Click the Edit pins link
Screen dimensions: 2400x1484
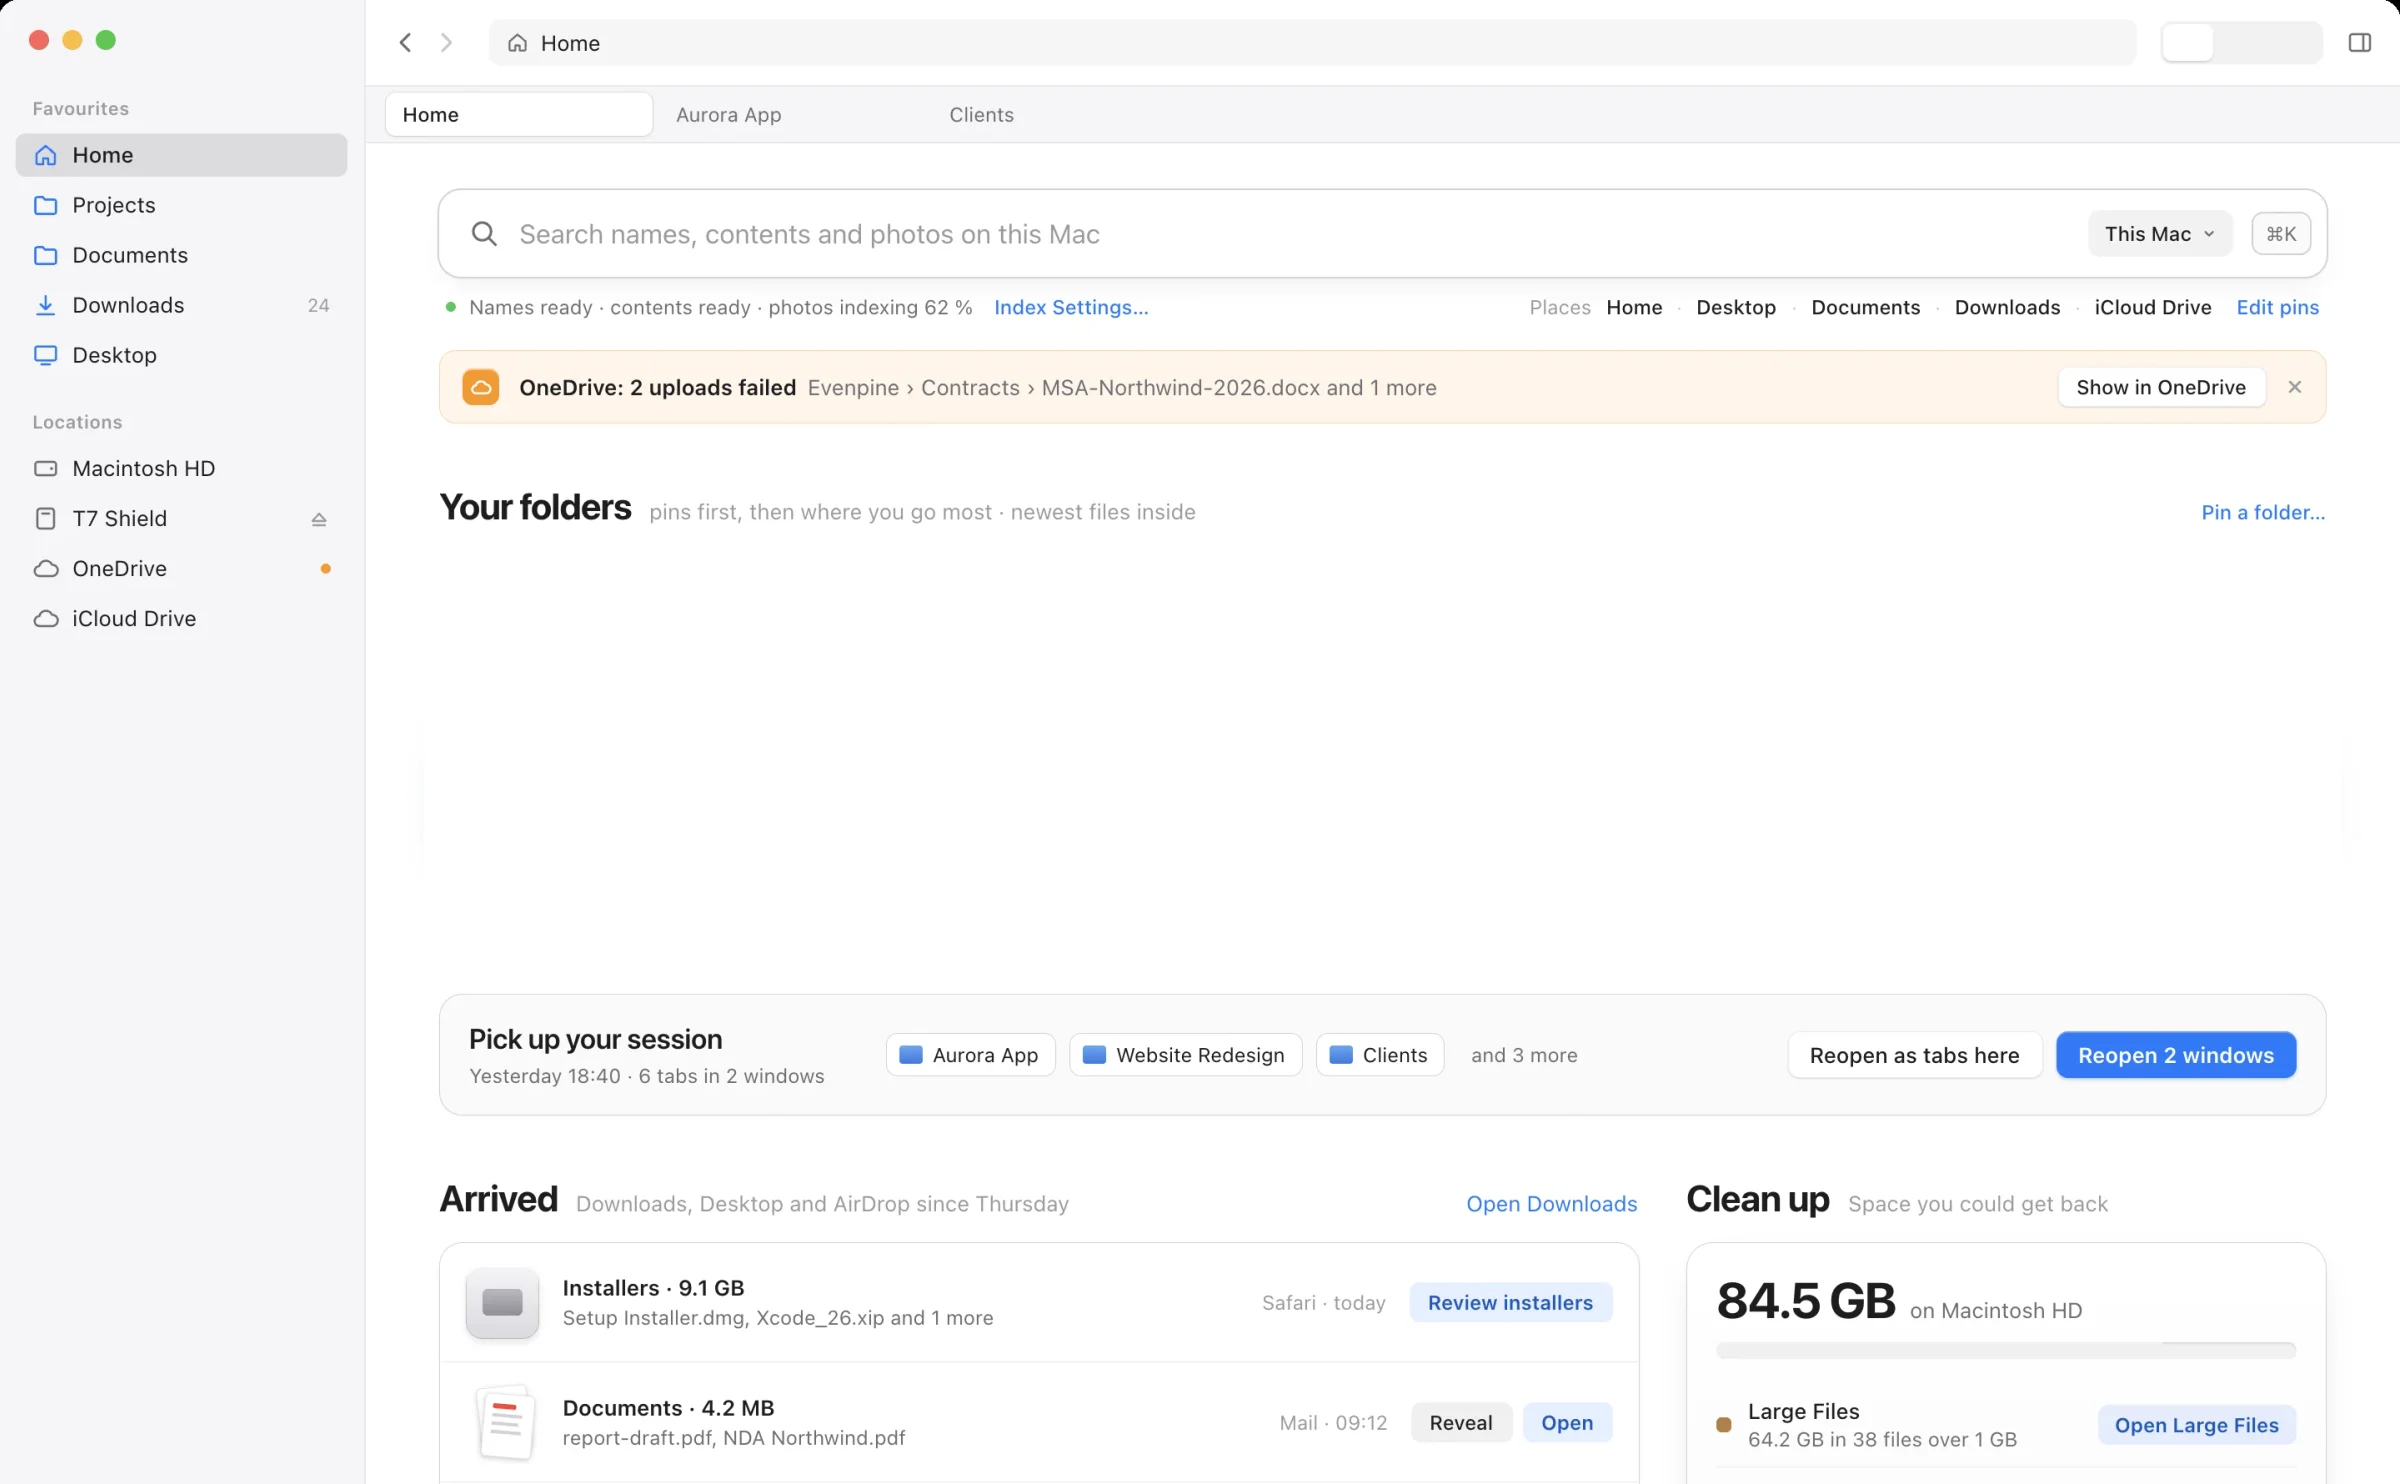pyautogui.click(x=2277, y=307)
